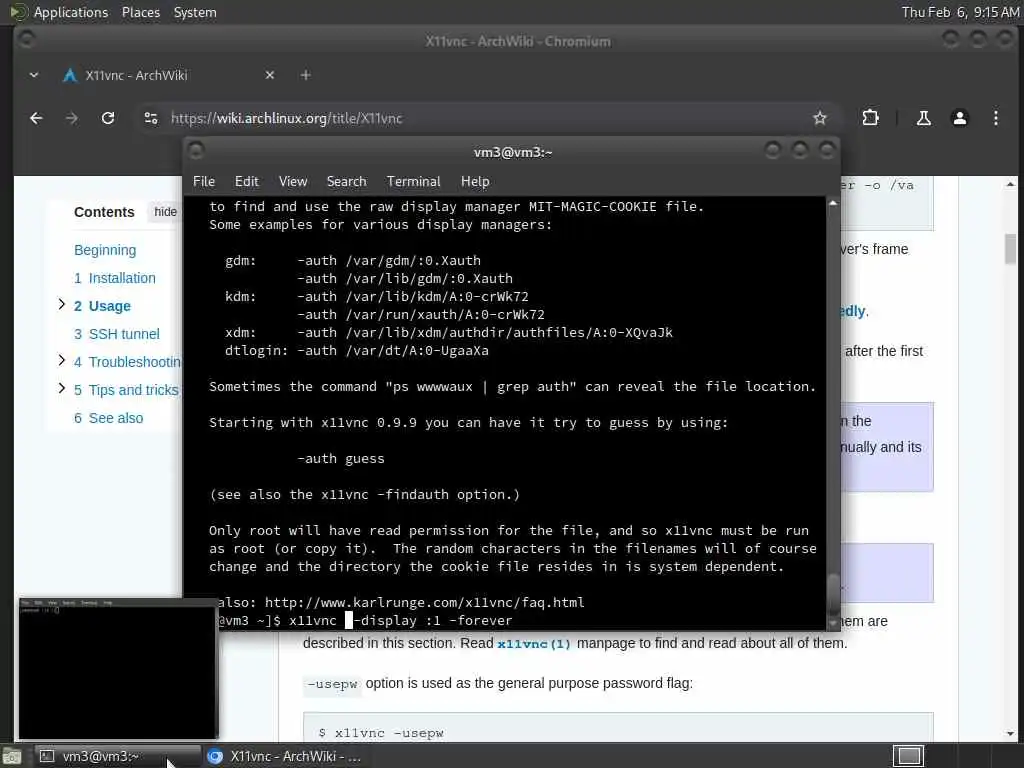This screenshot has width=1024, height=768.
Task: Open the terminal View menu
Action: [293, 182]
